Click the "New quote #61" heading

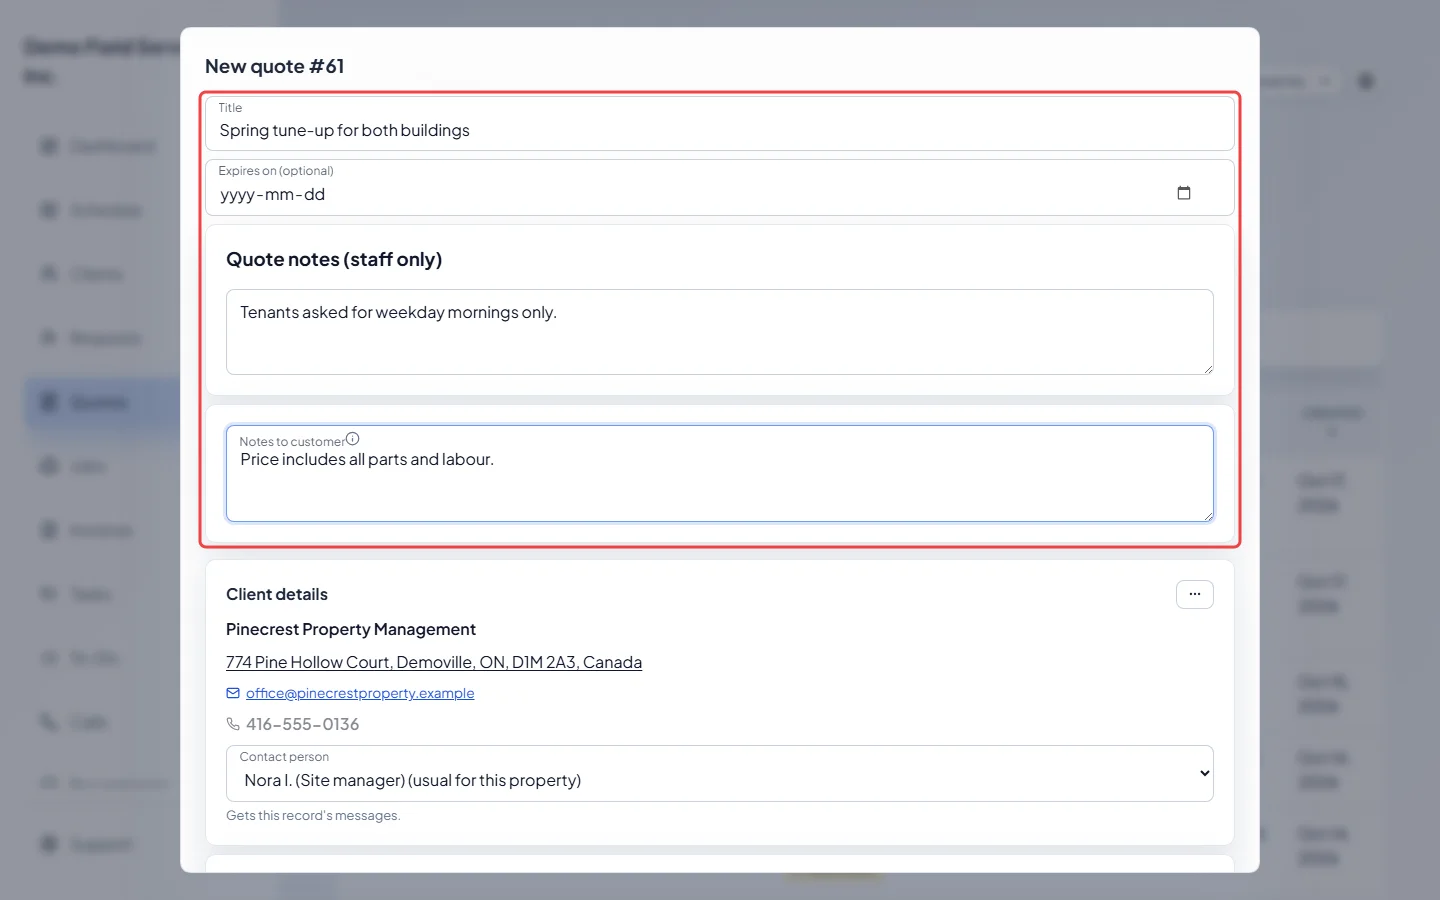pos(275,66)
